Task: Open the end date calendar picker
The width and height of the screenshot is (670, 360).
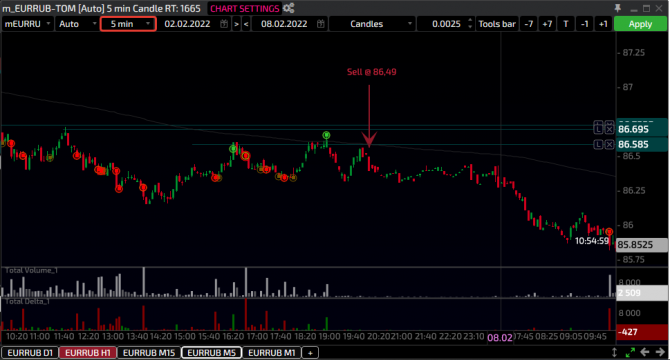Action: [320, 24]
